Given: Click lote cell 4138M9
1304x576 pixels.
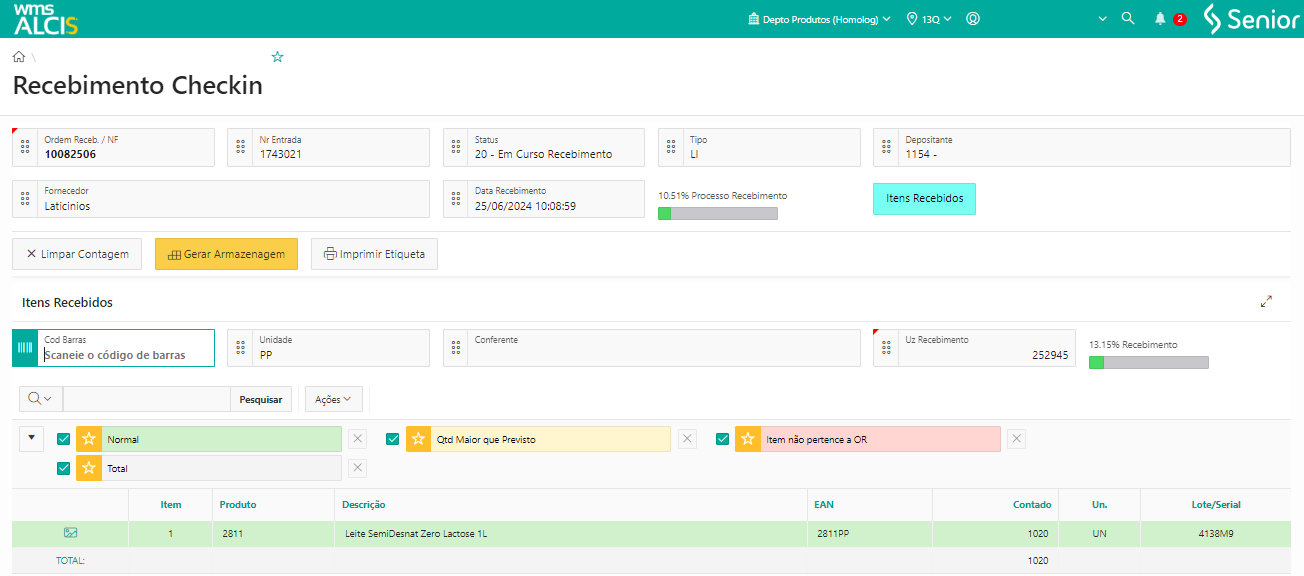Looking at the screenshot, I should point(1216,534).
